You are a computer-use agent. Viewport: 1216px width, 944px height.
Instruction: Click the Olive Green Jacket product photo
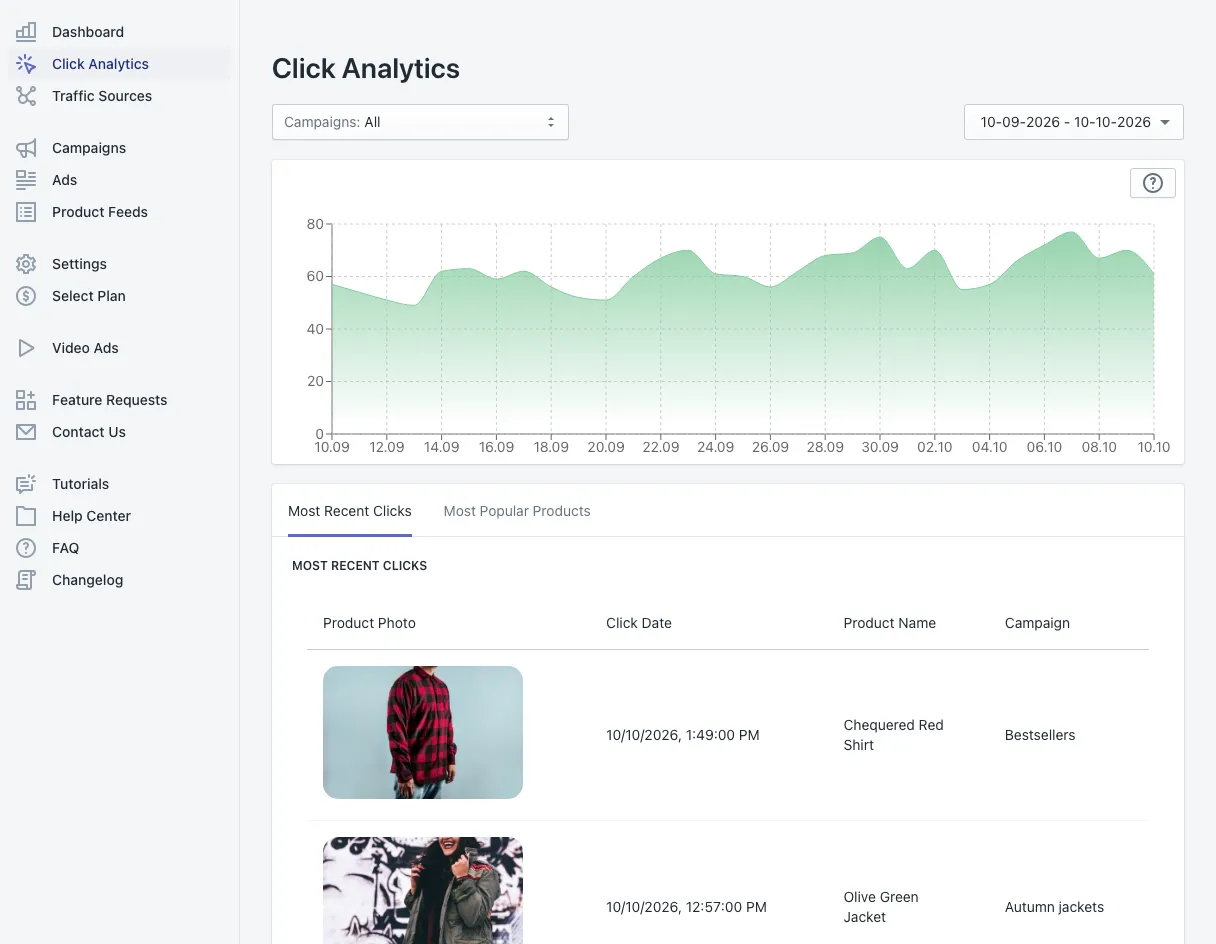(x=423, y=890)
